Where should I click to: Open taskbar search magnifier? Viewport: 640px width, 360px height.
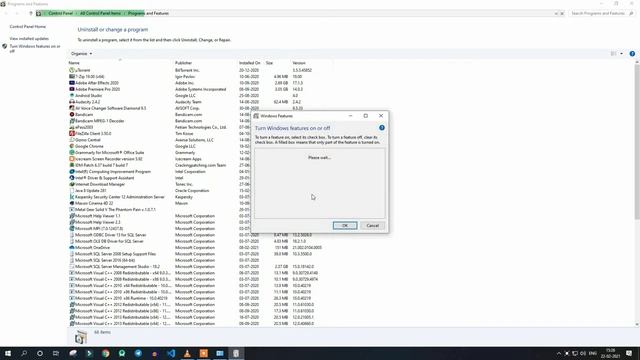pyautogui.click(x=24, y=353)
